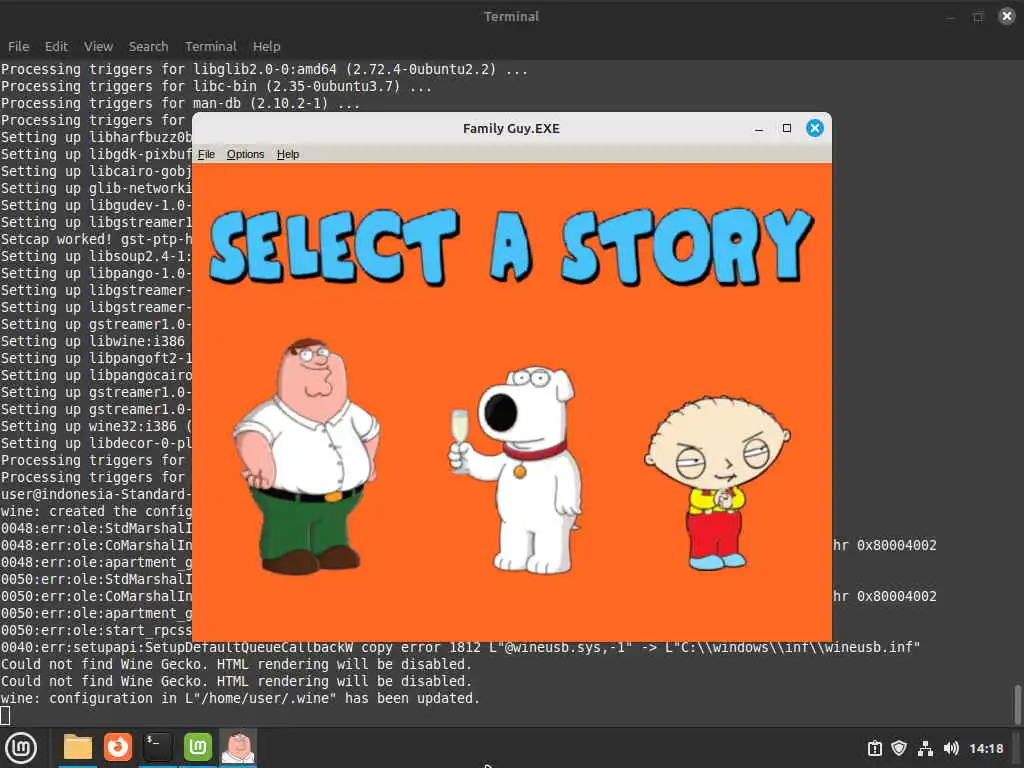1024x768 pixels.
Task: Open the clock showing 14:18
Action: 986,748
